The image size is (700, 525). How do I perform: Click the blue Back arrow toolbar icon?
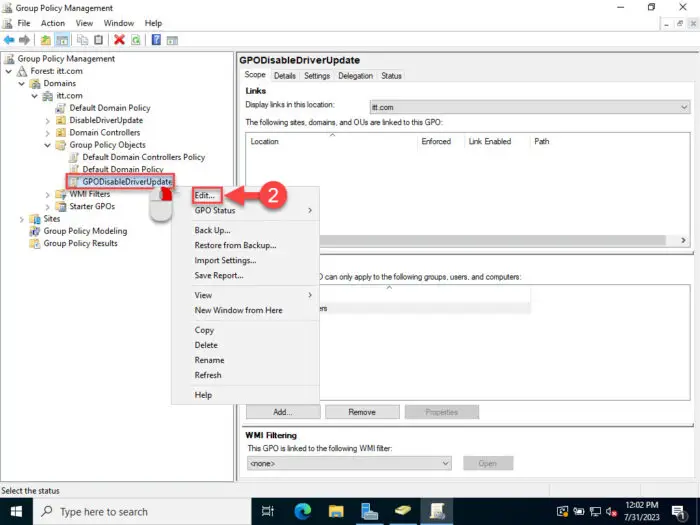9,40
